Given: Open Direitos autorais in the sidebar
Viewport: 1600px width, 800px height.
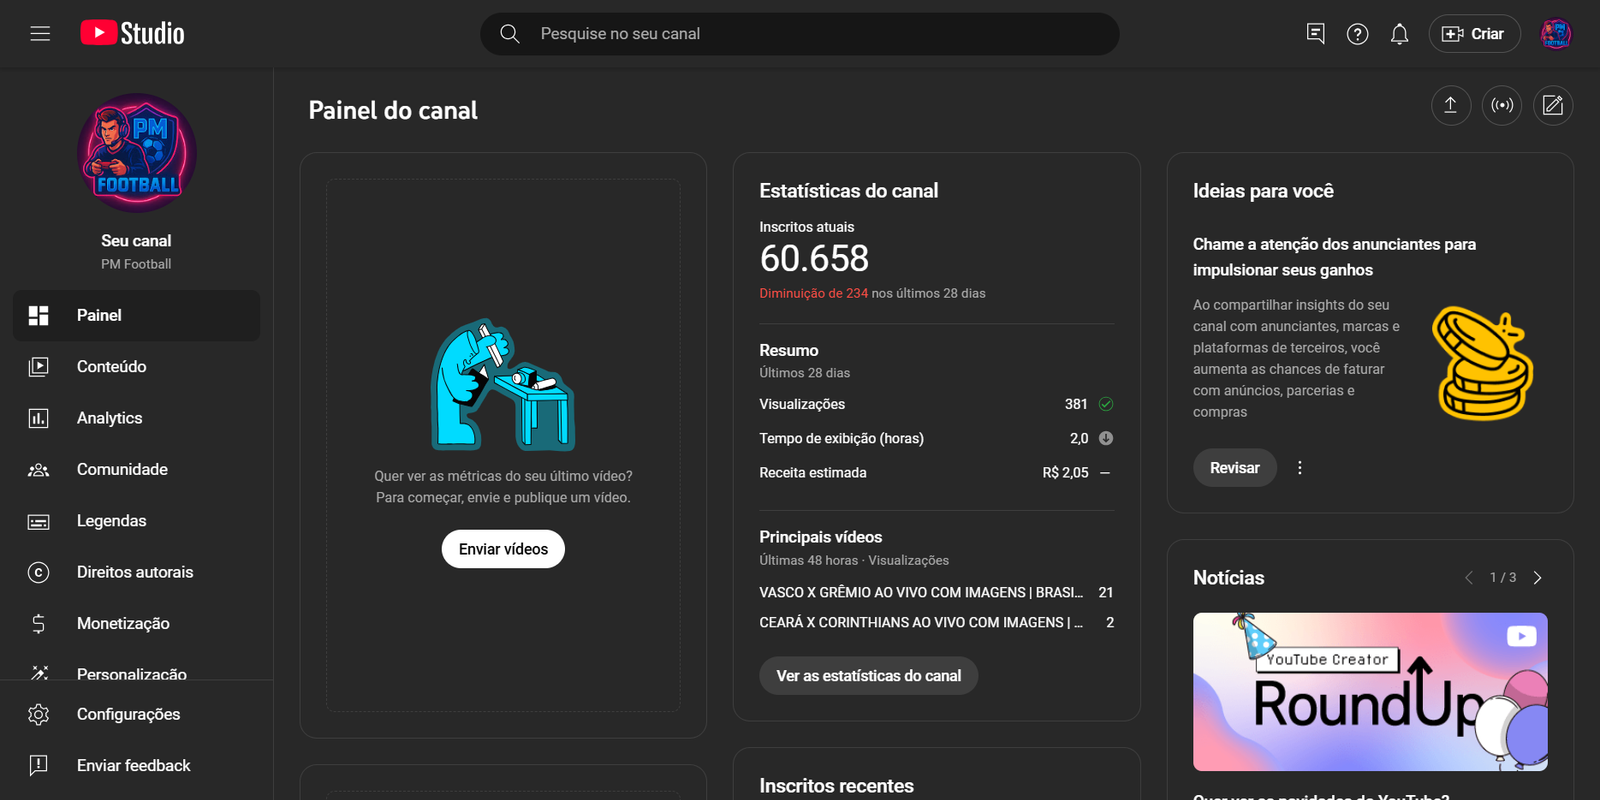Looking at the screenshot, I should (136, 572).
